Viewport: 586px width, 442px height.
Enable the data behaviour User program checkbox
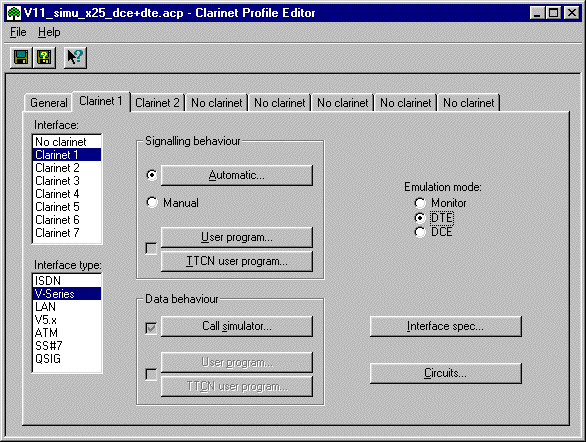tap(151, 374)
